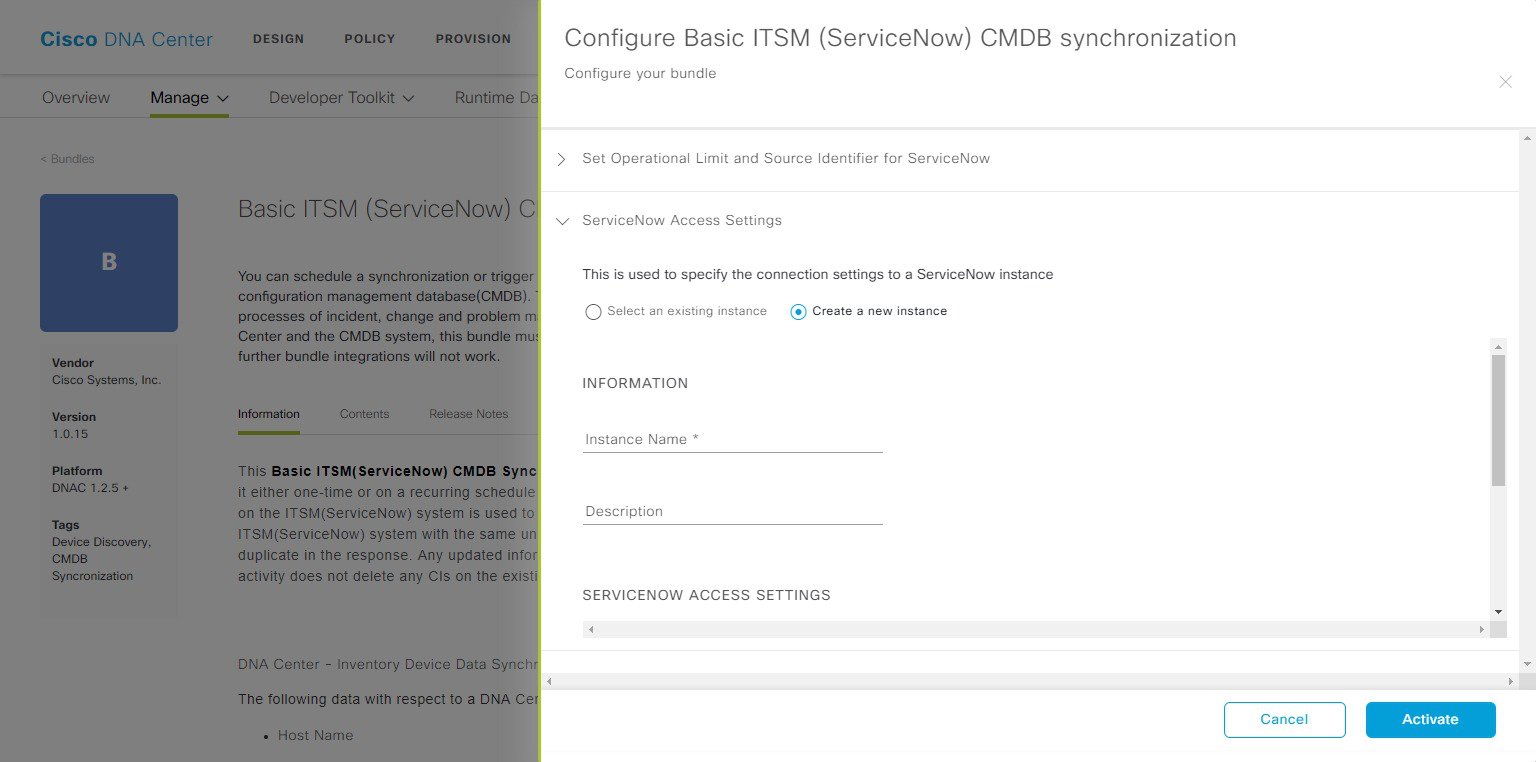The width and height of the screenshot is (1536, 762).
Task: Switch to the Information tab
Action: tap(268, 414)
